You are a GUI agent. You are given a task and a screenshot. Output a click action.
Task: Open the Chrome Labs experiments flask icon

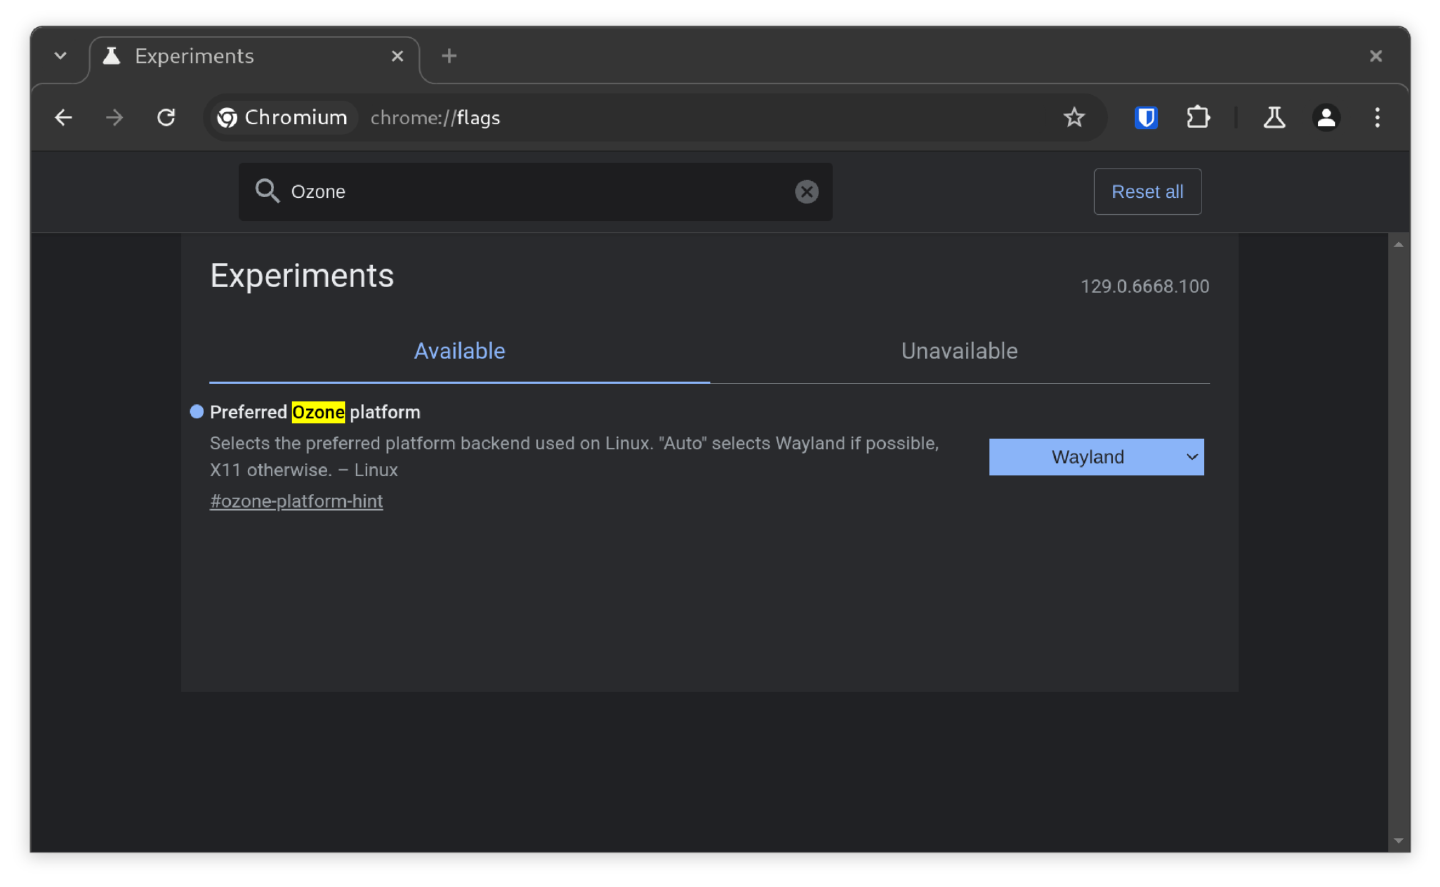[x=1274, y=118]
